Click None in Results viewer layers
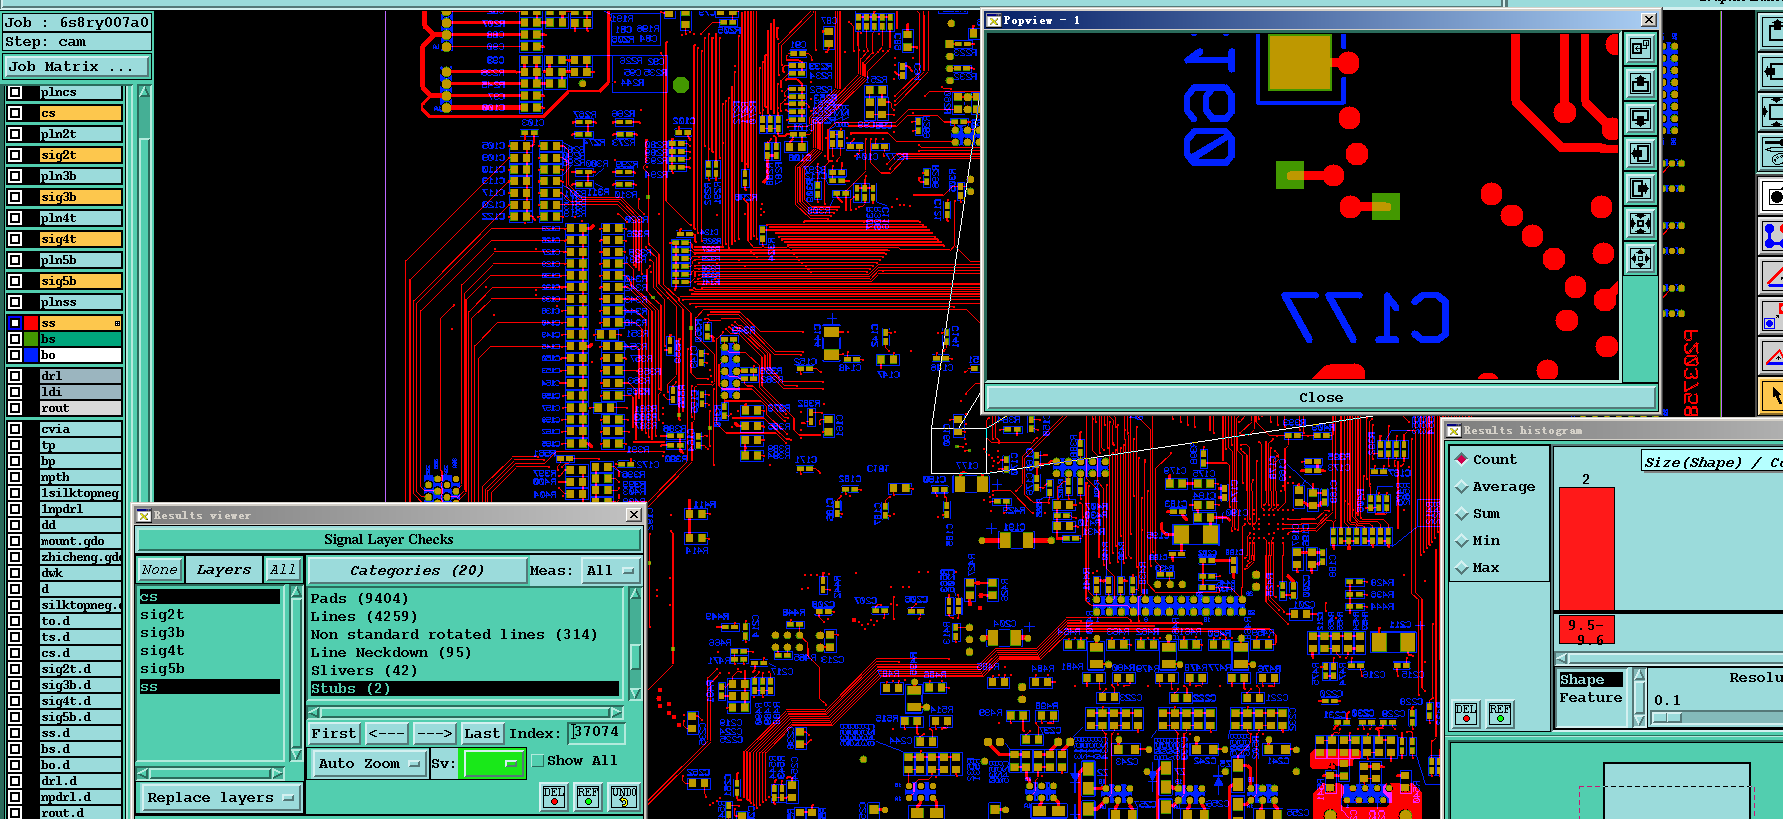1783x819 pixels. [x=159, y=569]
